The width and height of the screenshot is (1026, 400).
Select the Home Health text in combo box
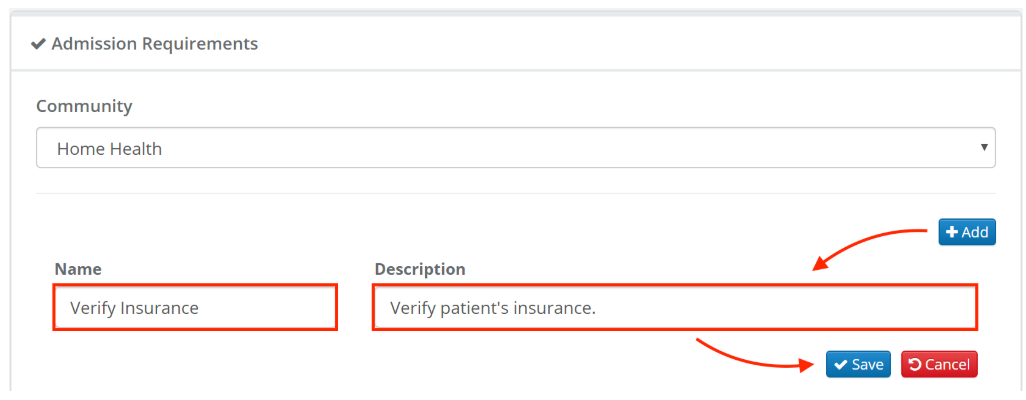(109, 148)
